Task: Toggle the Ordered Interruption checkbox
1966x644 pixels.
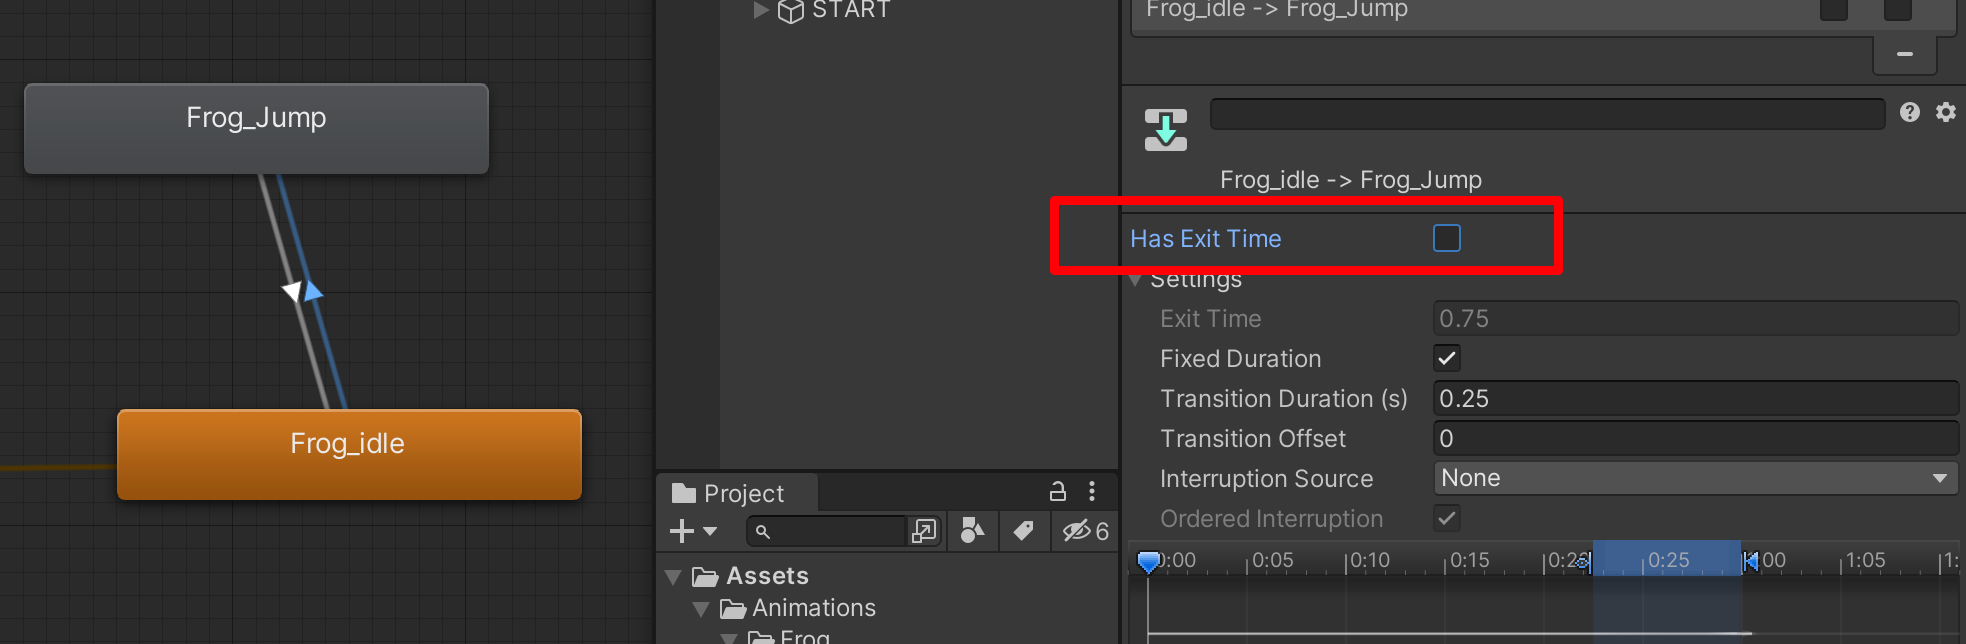Action: pos(1447,518)
